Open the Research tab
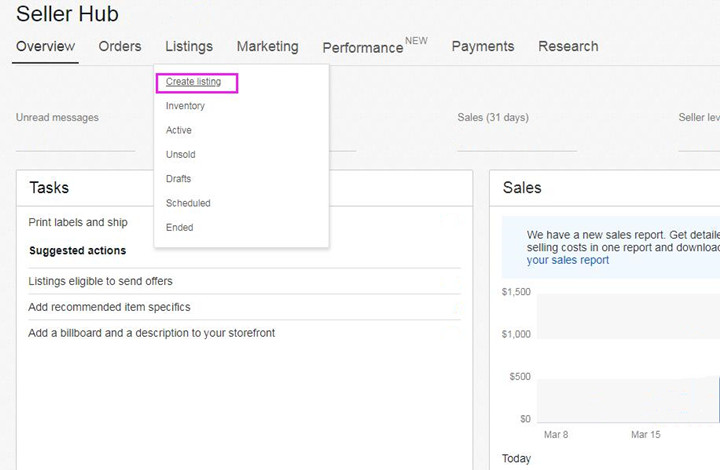Screen dimensions: 720x470 (x=568, y=47)
